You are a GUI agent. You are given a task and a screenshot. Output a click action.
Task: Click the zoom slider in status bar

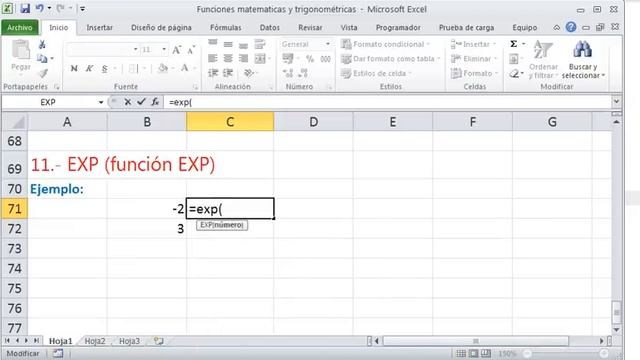coord(565,353)
